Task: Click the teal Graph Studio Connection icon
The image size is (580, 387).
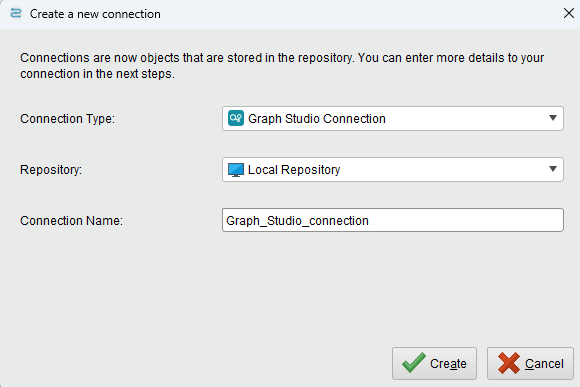Action: click(236, 118)
